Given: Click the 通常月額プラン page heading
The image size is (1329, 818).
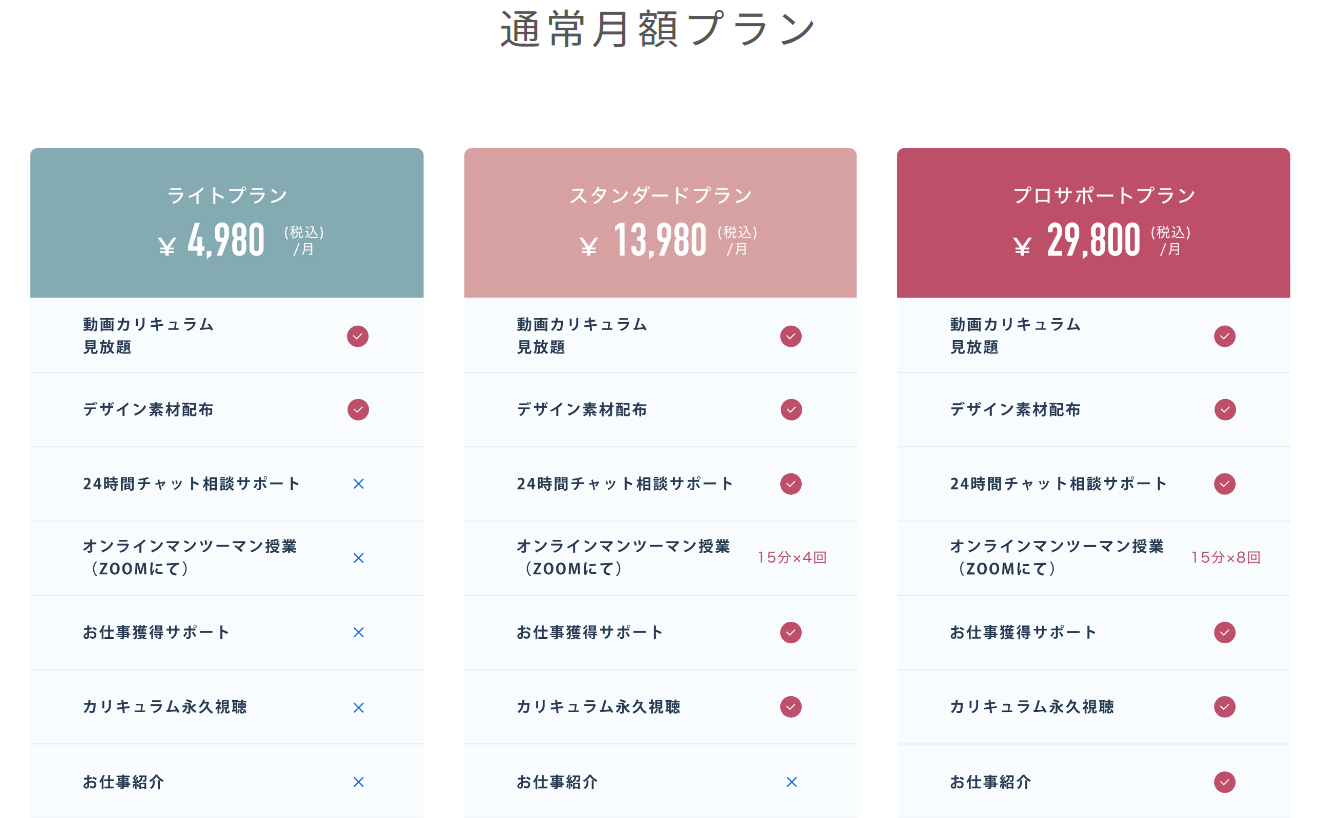Looking at the screenshot, I should point(658,31).
